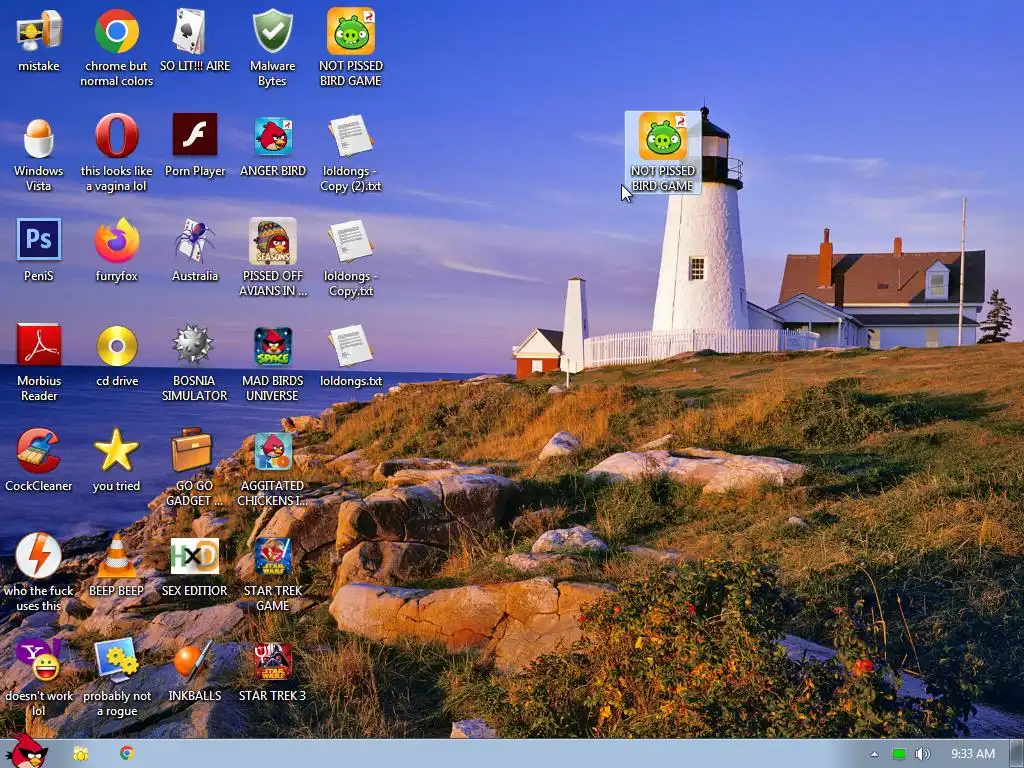Click the green tray status icon
This screenshot has height=768, width=1024.
click(899, 754)
